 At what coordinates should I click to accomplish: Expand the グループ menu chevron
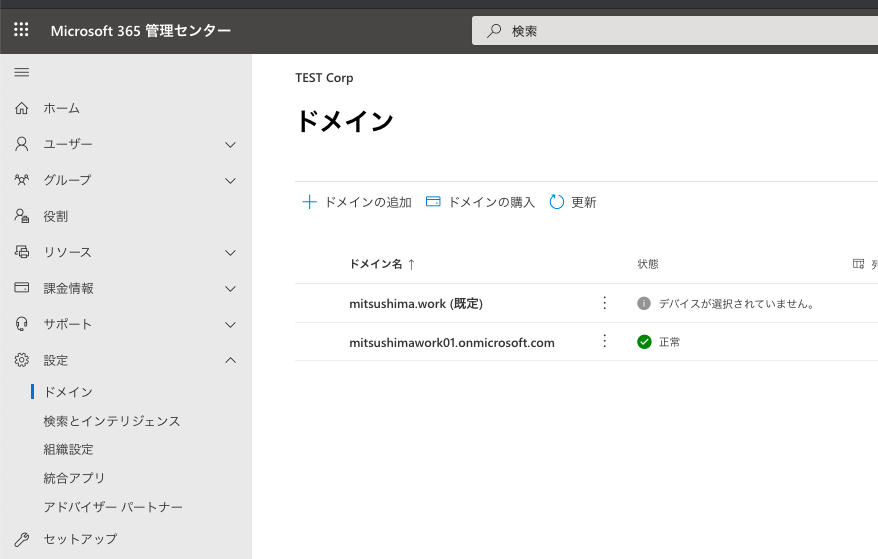[230, 180]
